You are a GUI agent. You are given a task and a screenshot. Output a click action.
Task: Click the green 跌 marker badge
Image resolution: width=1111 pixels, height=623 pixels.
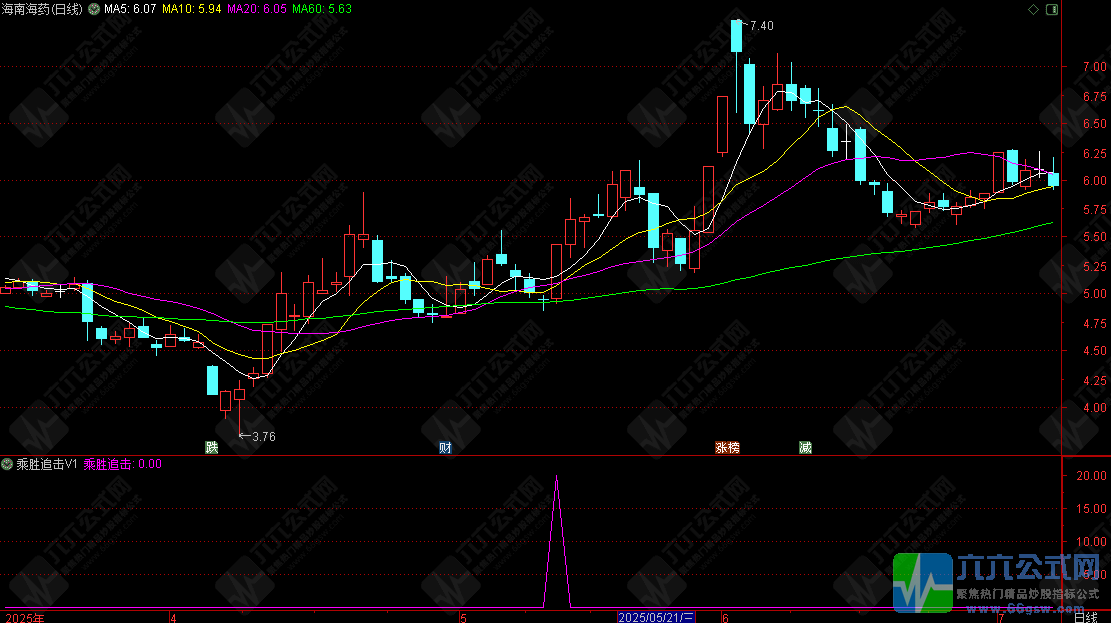(212, 447)
